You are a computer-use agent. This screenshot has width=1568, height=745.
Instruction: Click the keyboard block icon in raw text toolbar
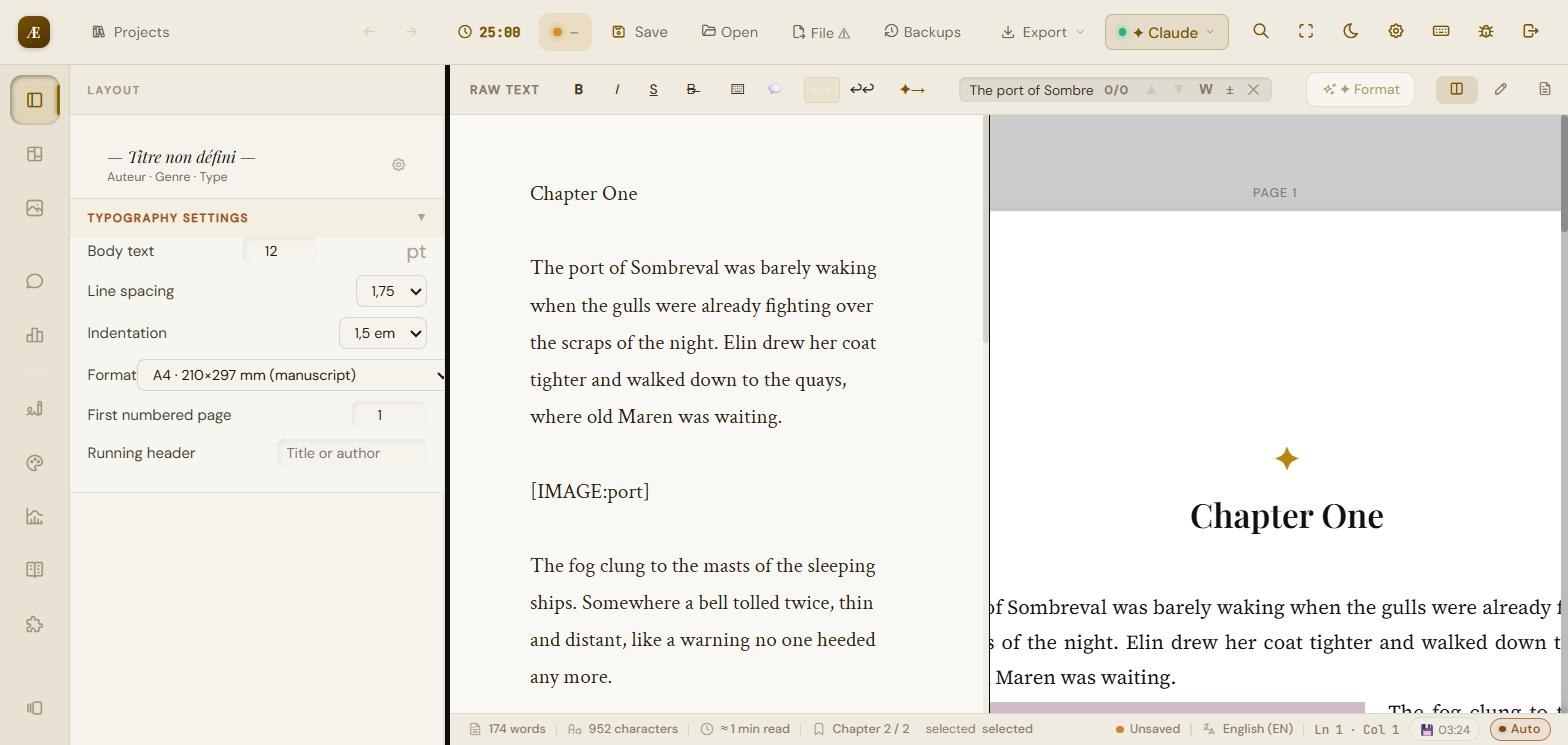(737, 90)
